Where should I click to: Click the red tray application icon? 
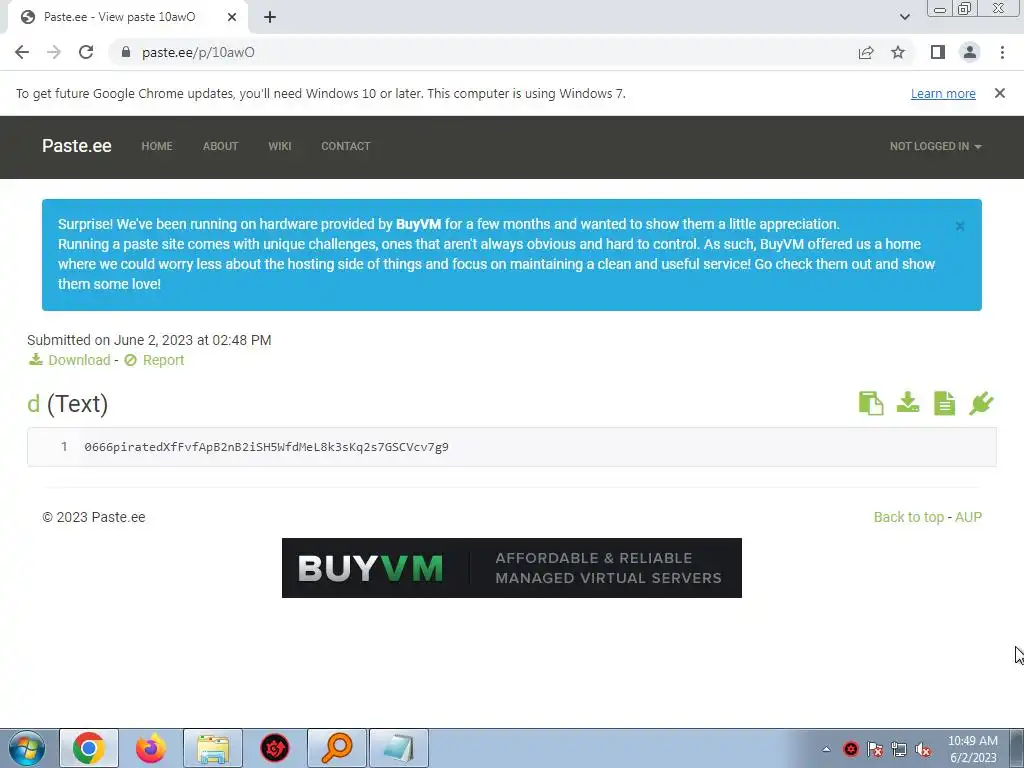click(850, 749)
